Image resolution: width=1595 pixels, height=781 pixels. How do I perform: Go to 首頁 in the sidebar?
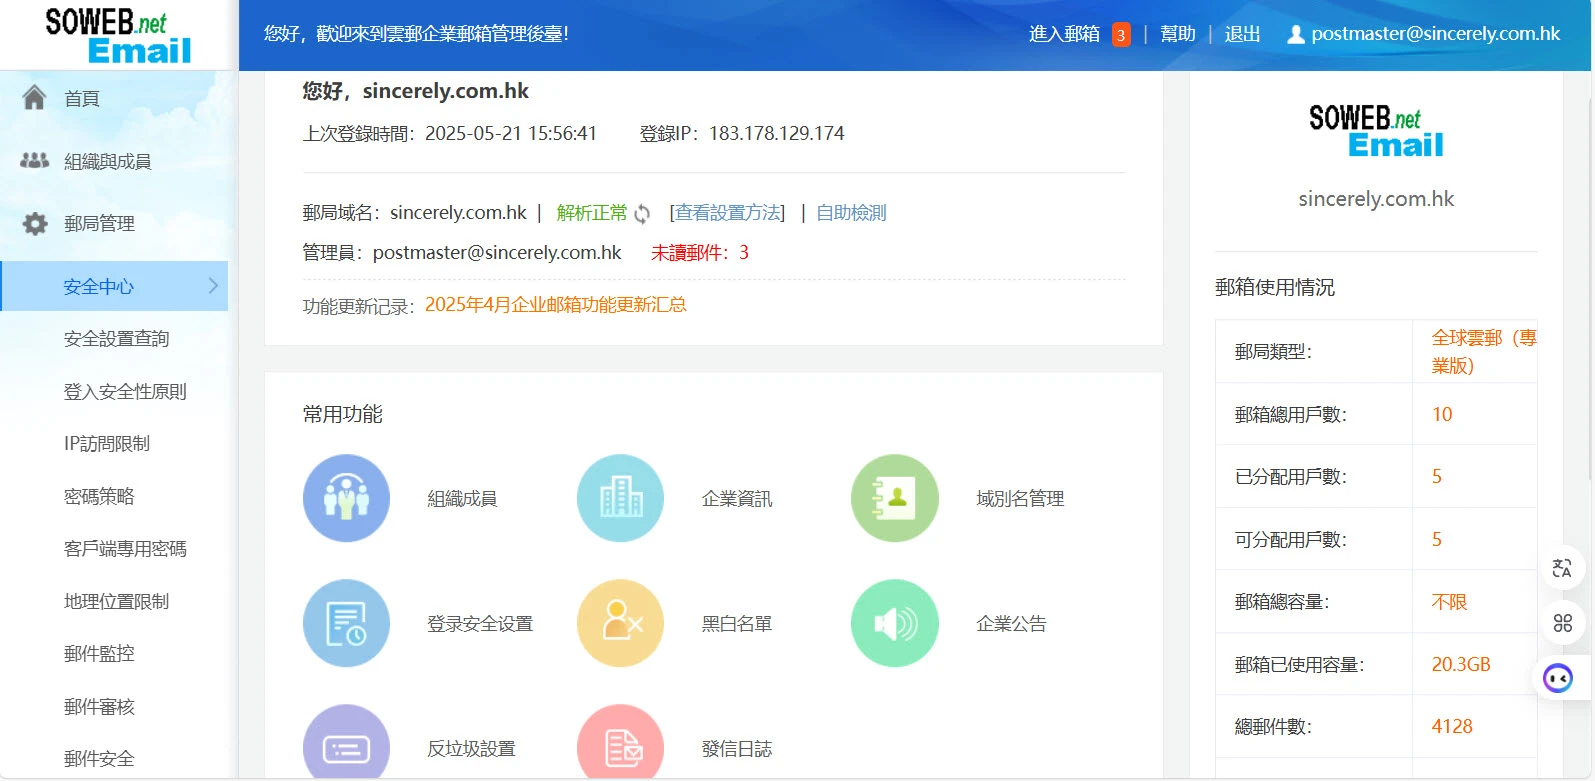point(81,98)
